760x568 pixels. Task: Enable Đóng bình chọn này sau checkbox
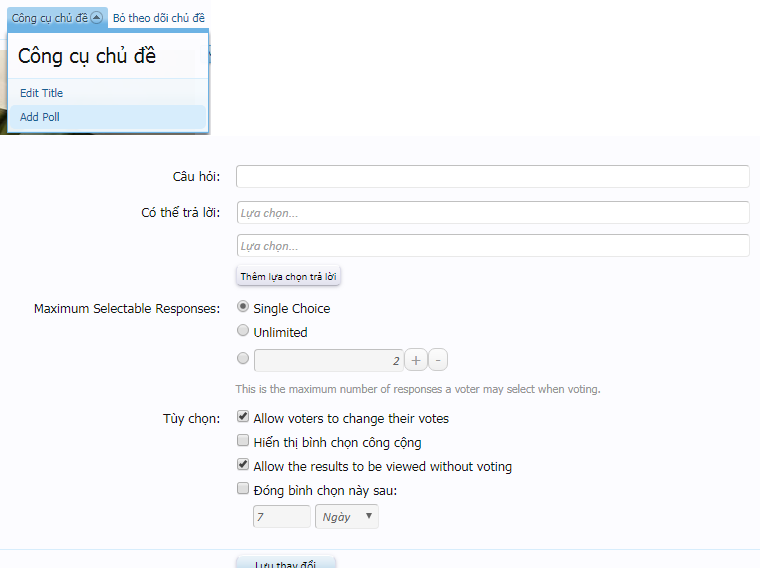coord(243,489)
